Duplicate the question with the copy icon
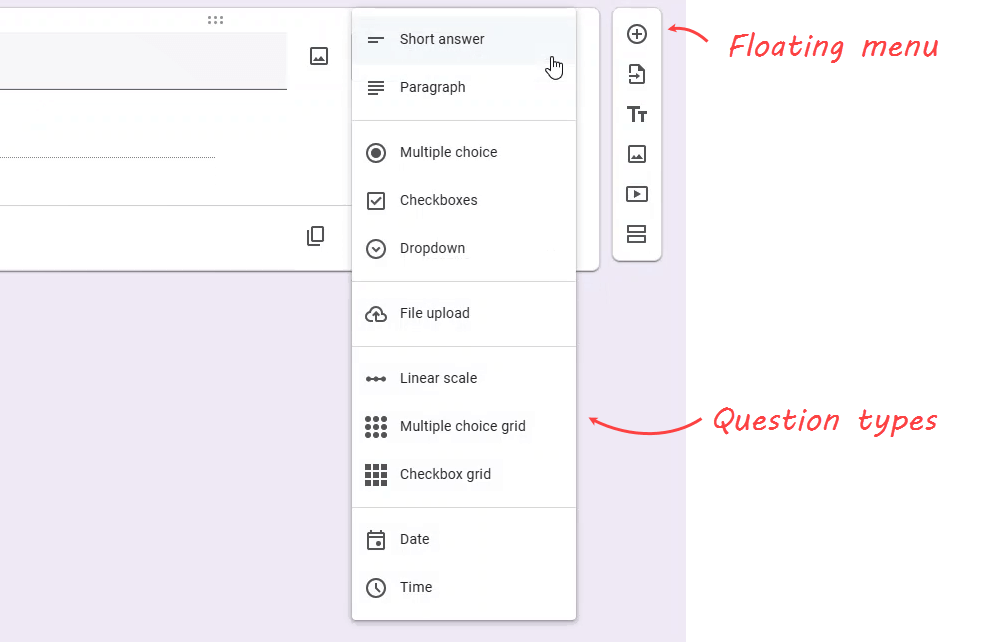1003x642 pixels. pos(315,236)
